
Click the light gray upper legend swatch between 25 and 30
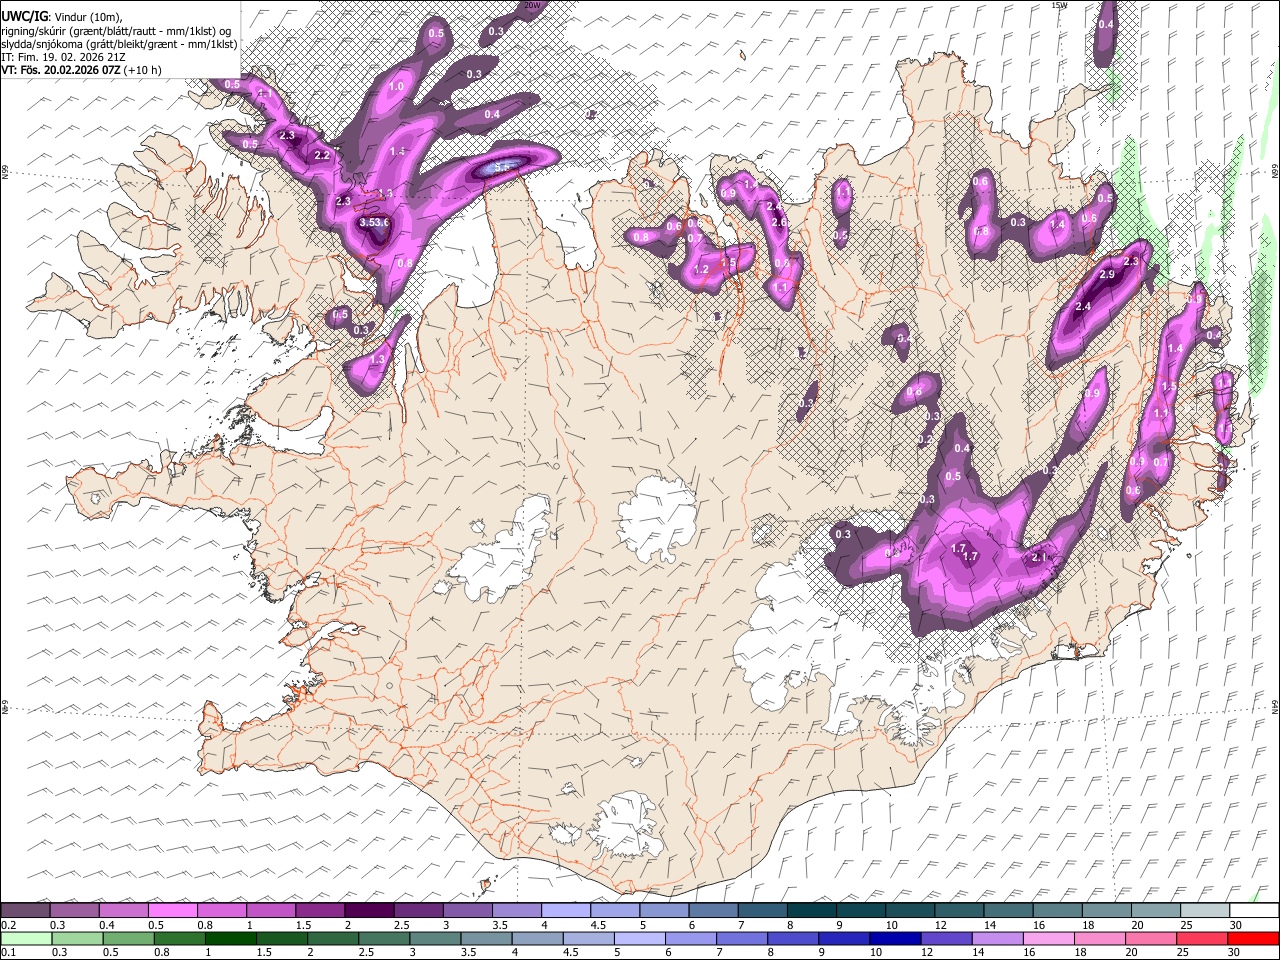pyautogui.click(x=1203, y=911)
